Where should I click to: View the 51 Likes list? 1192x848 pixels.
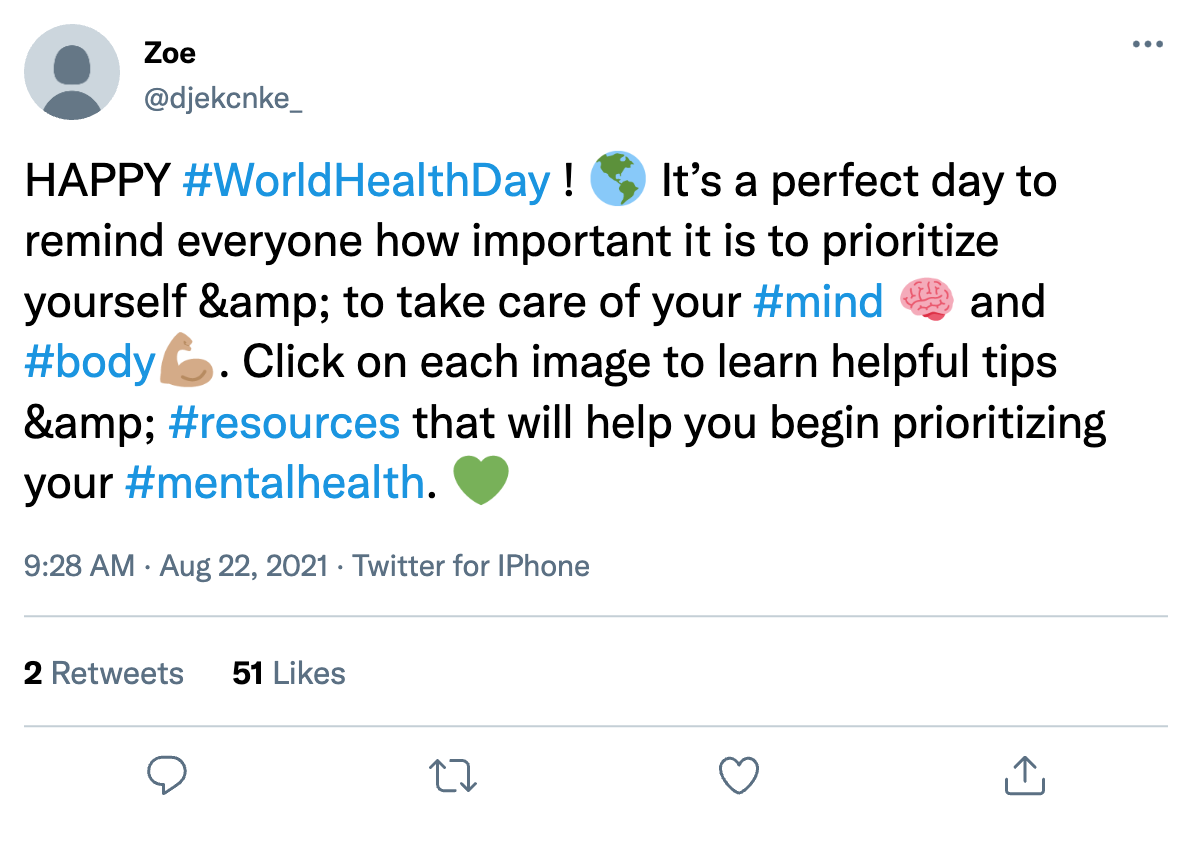point(289,673)
